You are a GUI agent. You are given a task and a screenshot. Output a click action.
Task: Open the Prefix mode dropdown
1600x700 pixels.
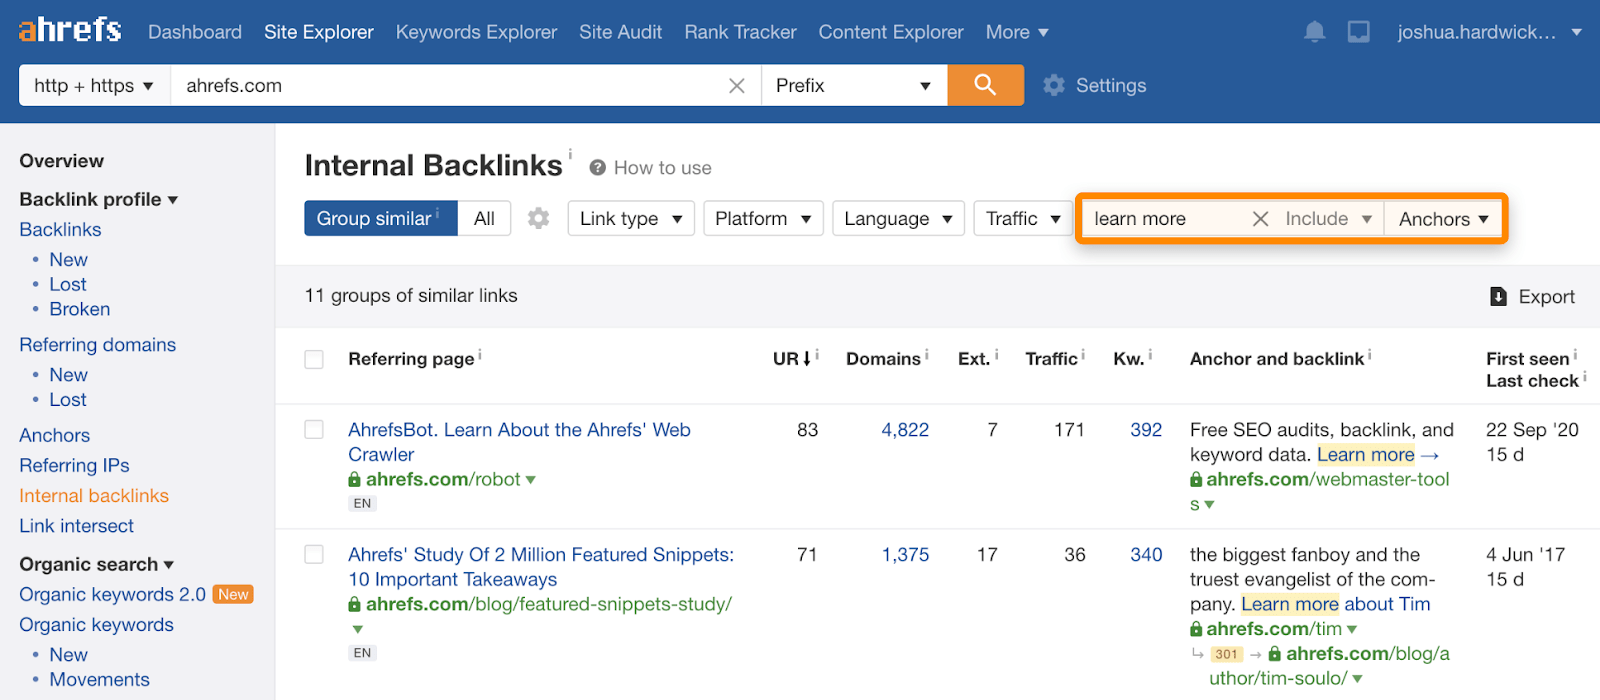click(x=853, y=85)
